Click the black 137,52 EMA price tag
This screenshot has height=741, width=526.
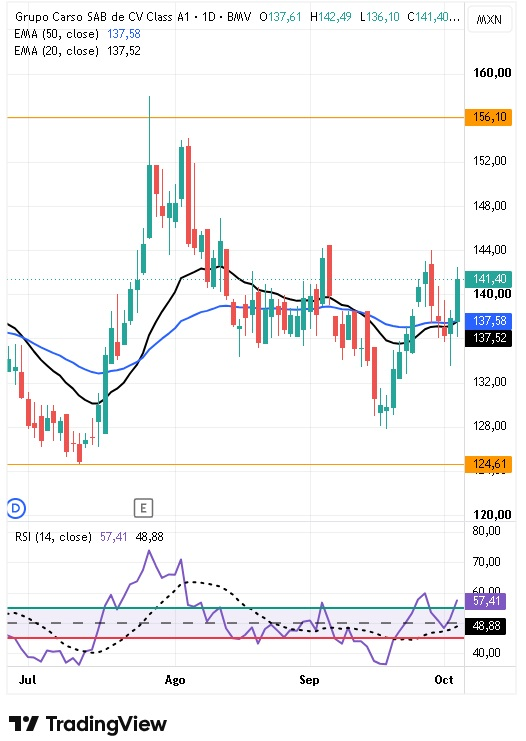(x=489, y=338)
